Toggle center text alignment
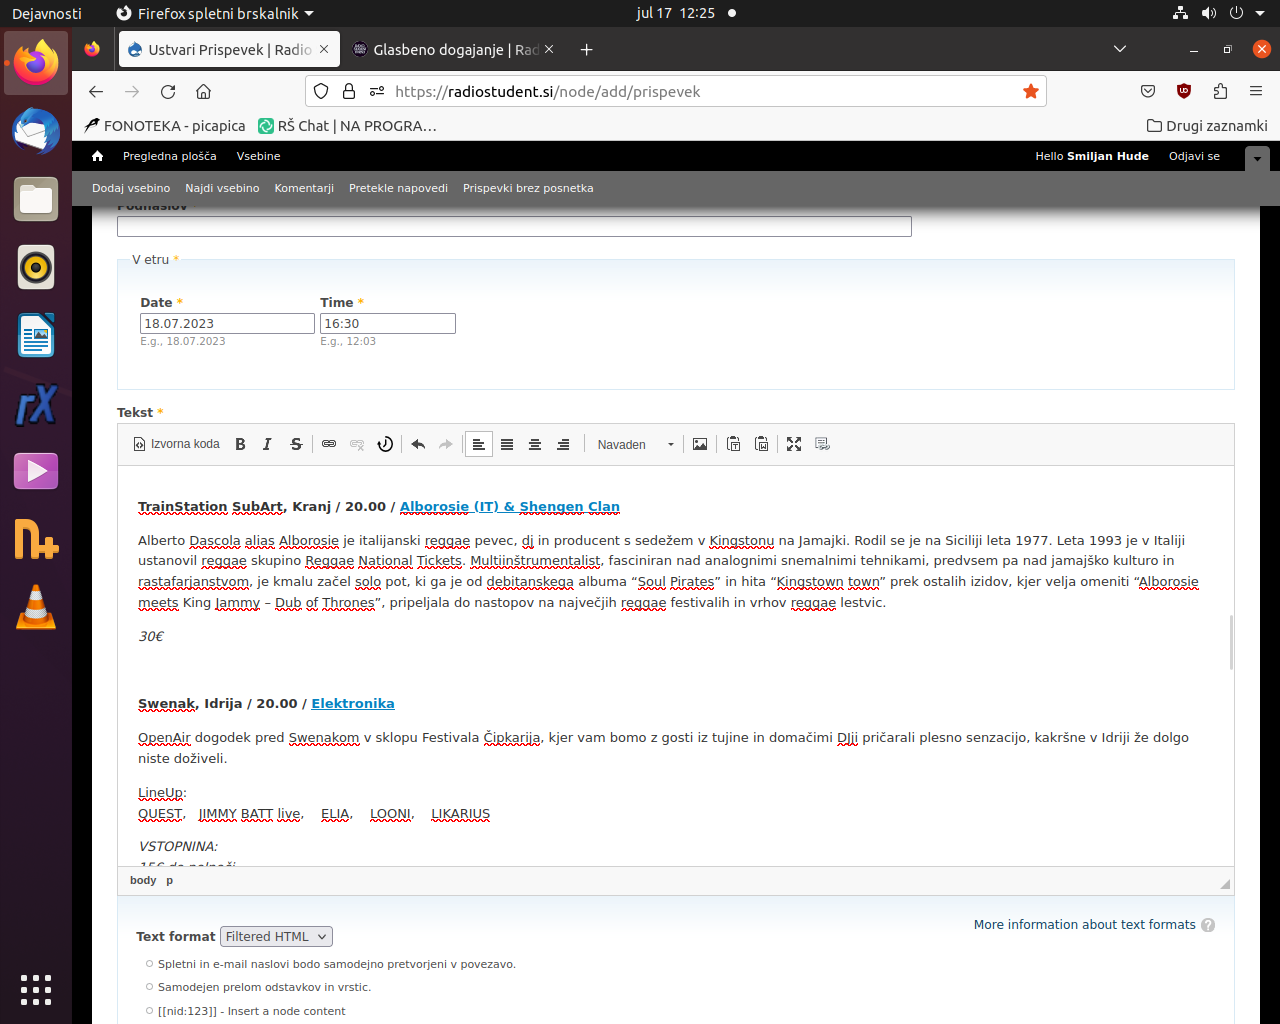 (535, 444)
